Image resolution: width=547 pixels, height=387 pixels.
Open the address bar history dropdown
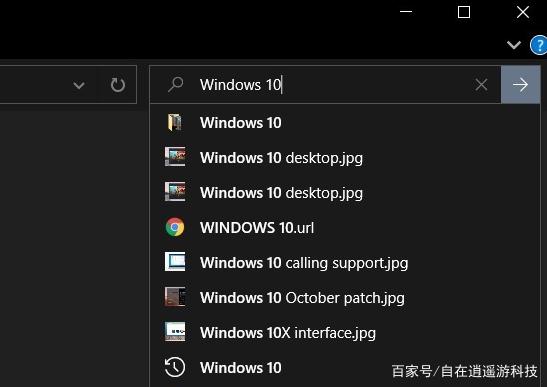tap(79, 85)
